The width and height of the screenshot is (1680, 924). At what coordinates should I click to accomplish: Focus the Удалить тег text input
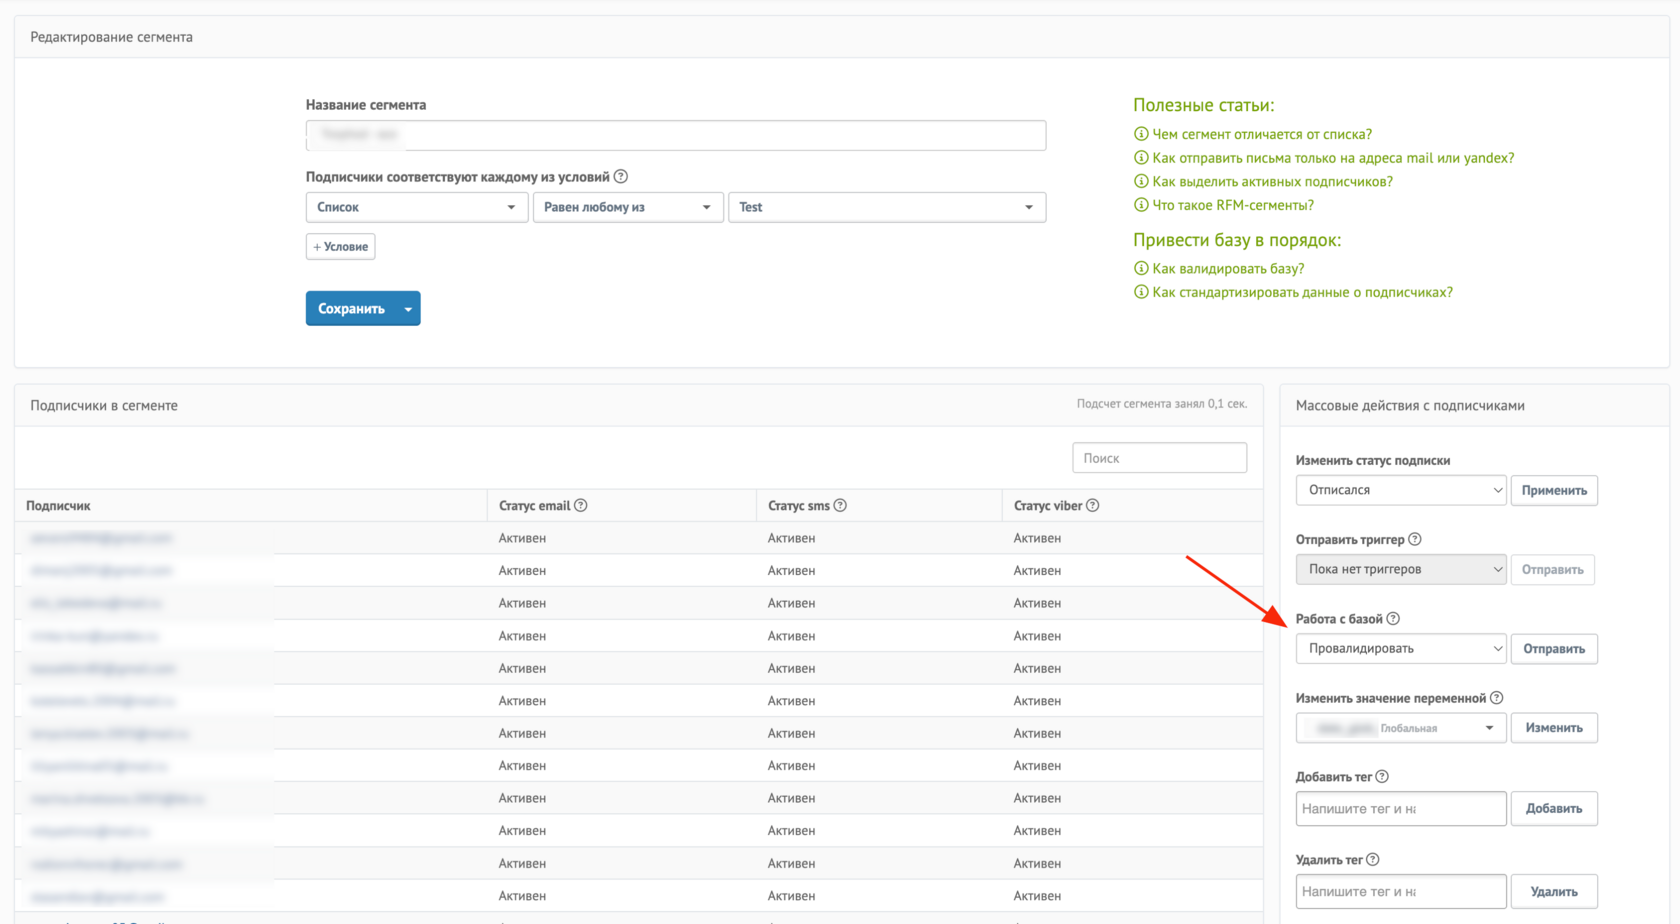tap(1401, 892)
